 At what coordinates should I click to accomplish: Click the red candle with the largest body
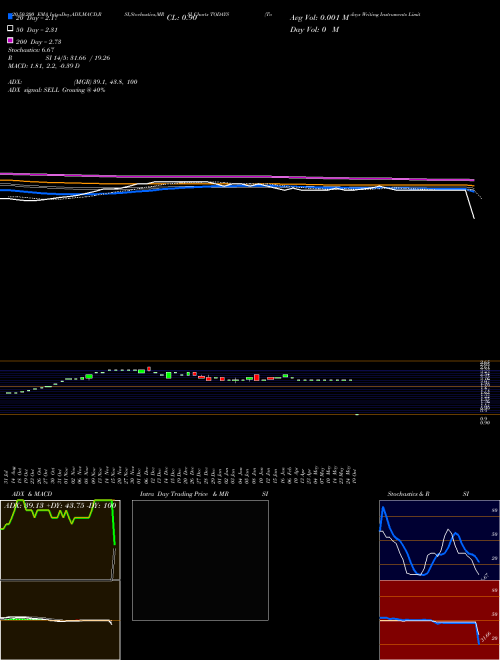click(x=257, y=378)
